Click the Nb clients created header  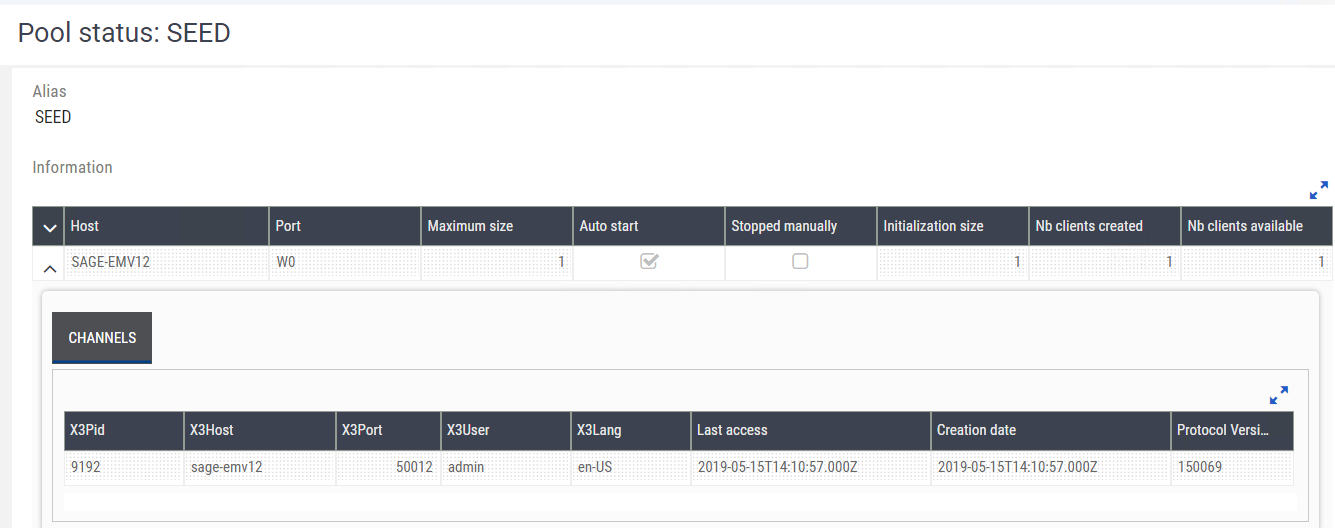point(1102,226)
